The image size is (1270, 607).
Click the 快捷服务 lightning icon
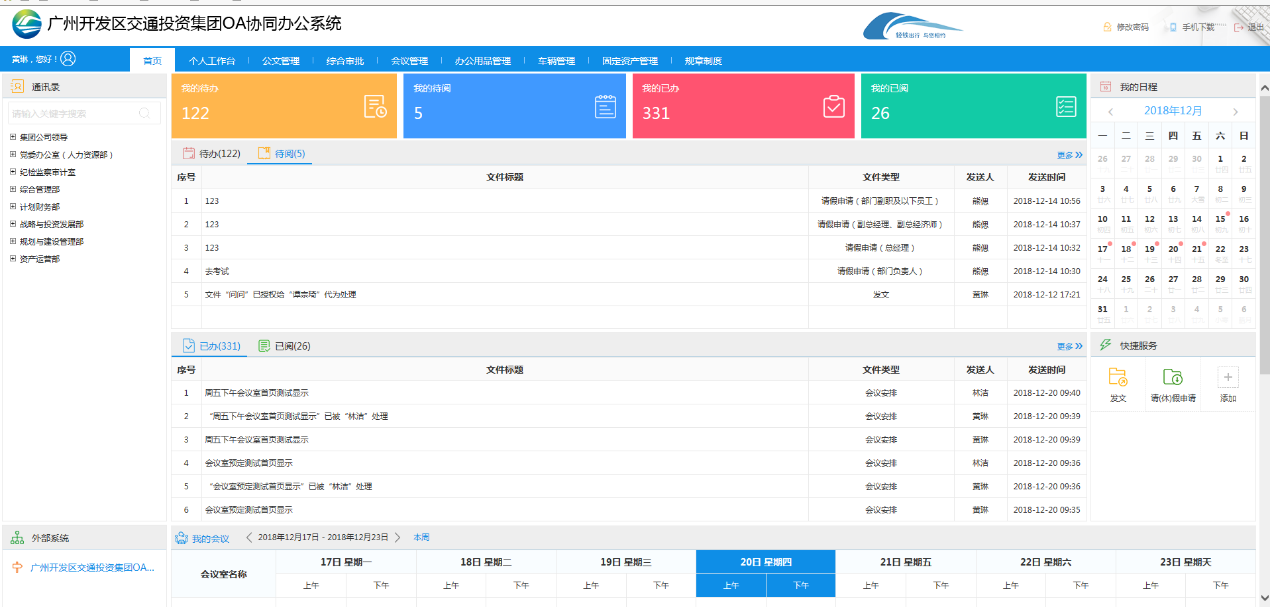1106,345
